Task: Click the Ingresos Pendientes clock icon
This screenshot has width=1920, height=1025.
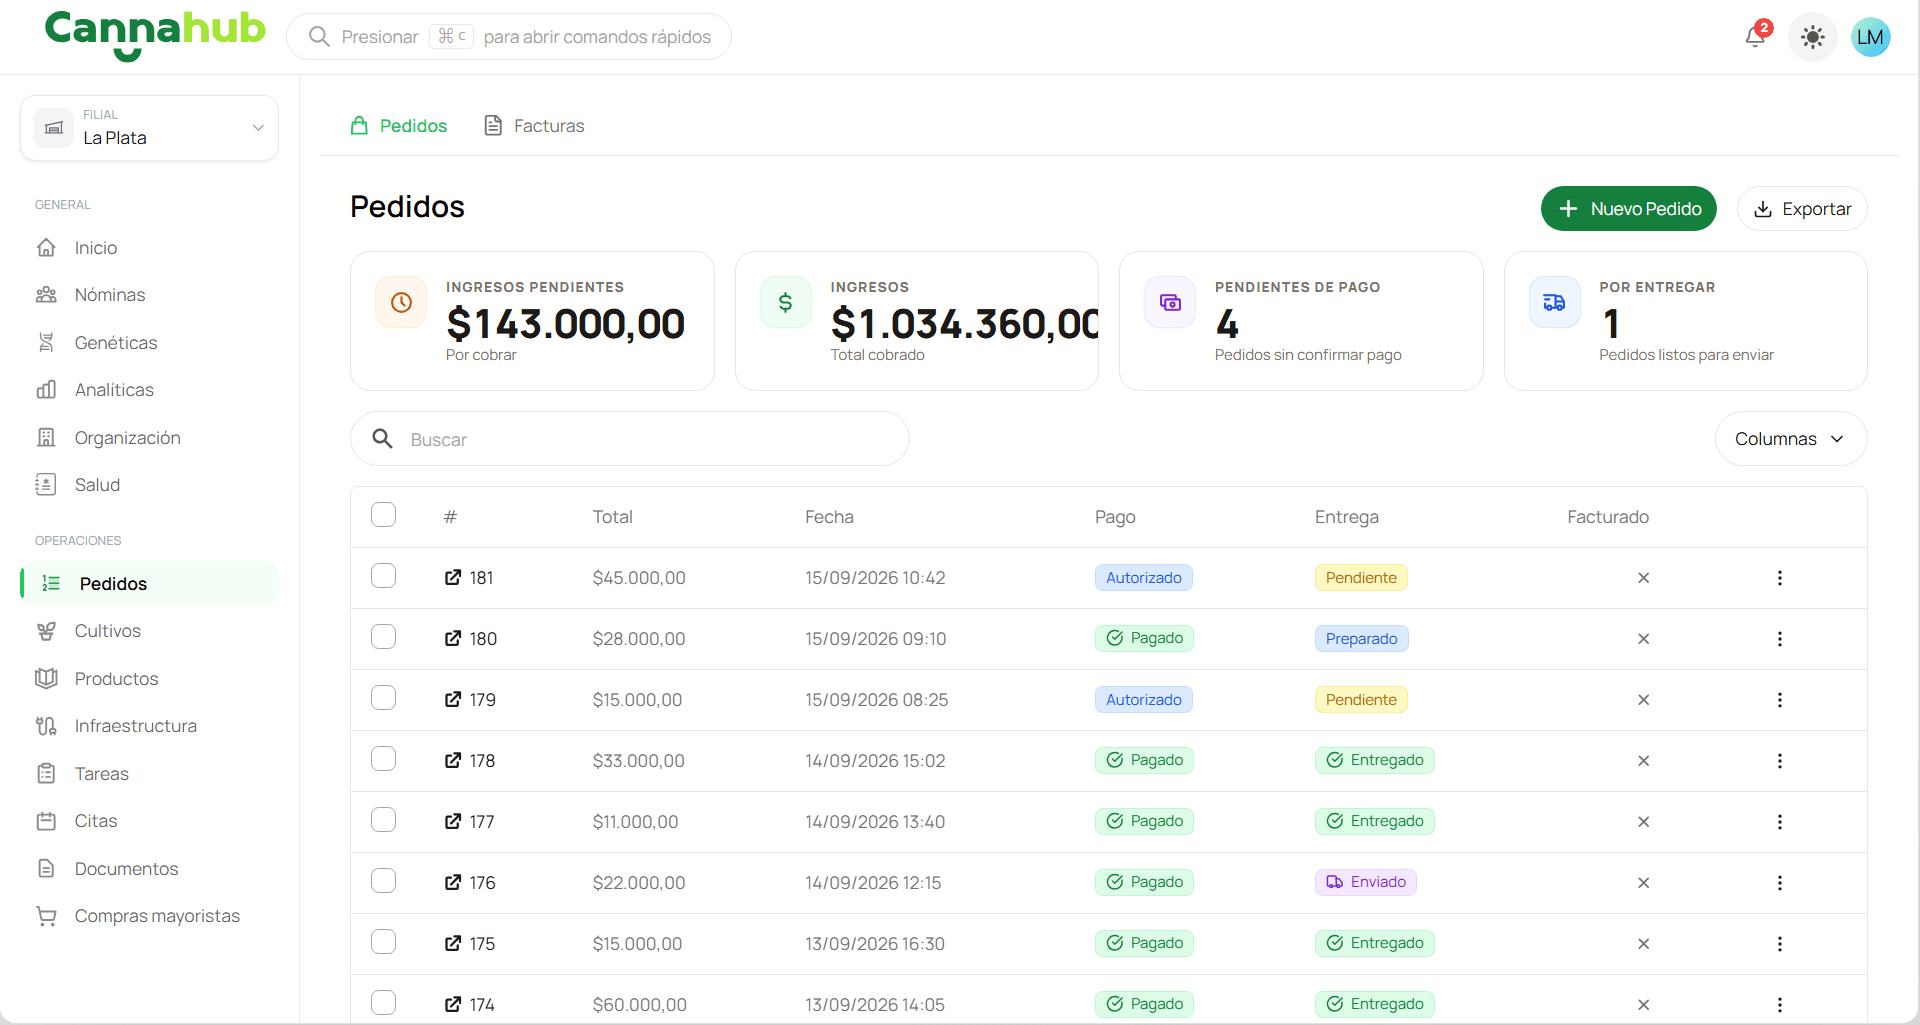Action: (x=401, y=302)
